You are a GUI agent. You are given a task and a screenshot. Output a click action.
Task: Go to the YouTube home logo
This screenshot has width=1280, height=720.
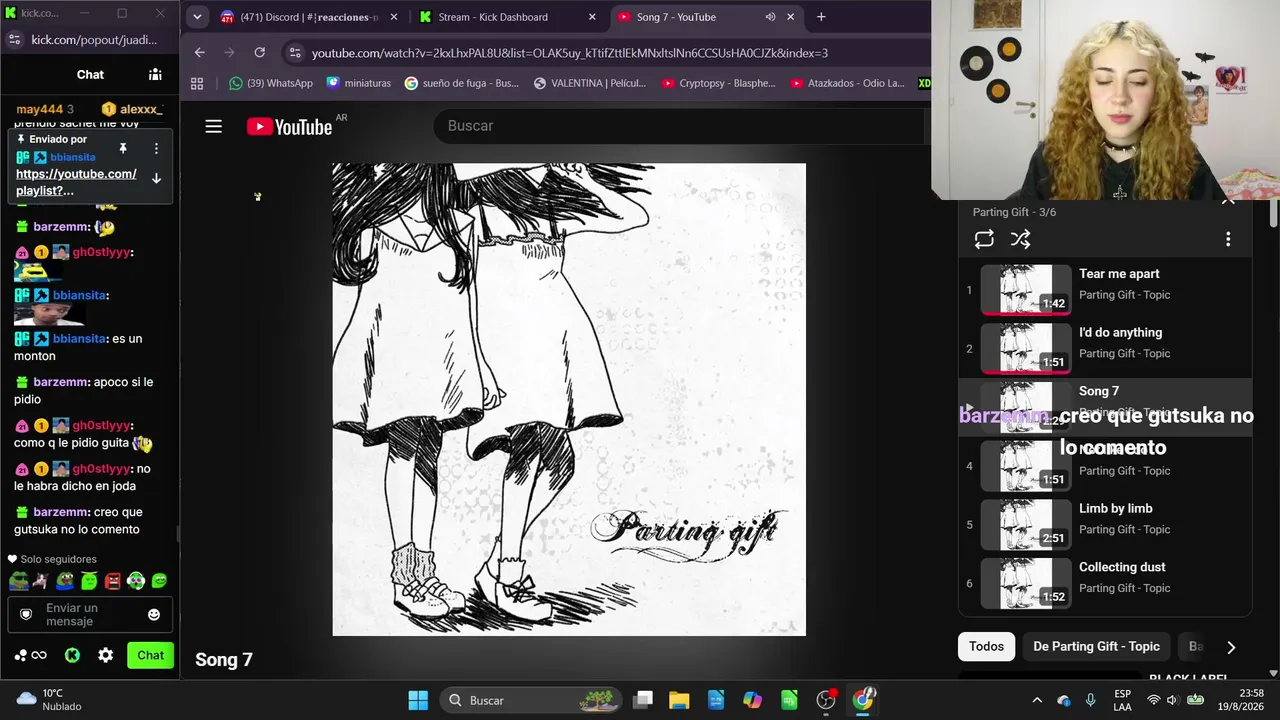click(x=289, y=126)
